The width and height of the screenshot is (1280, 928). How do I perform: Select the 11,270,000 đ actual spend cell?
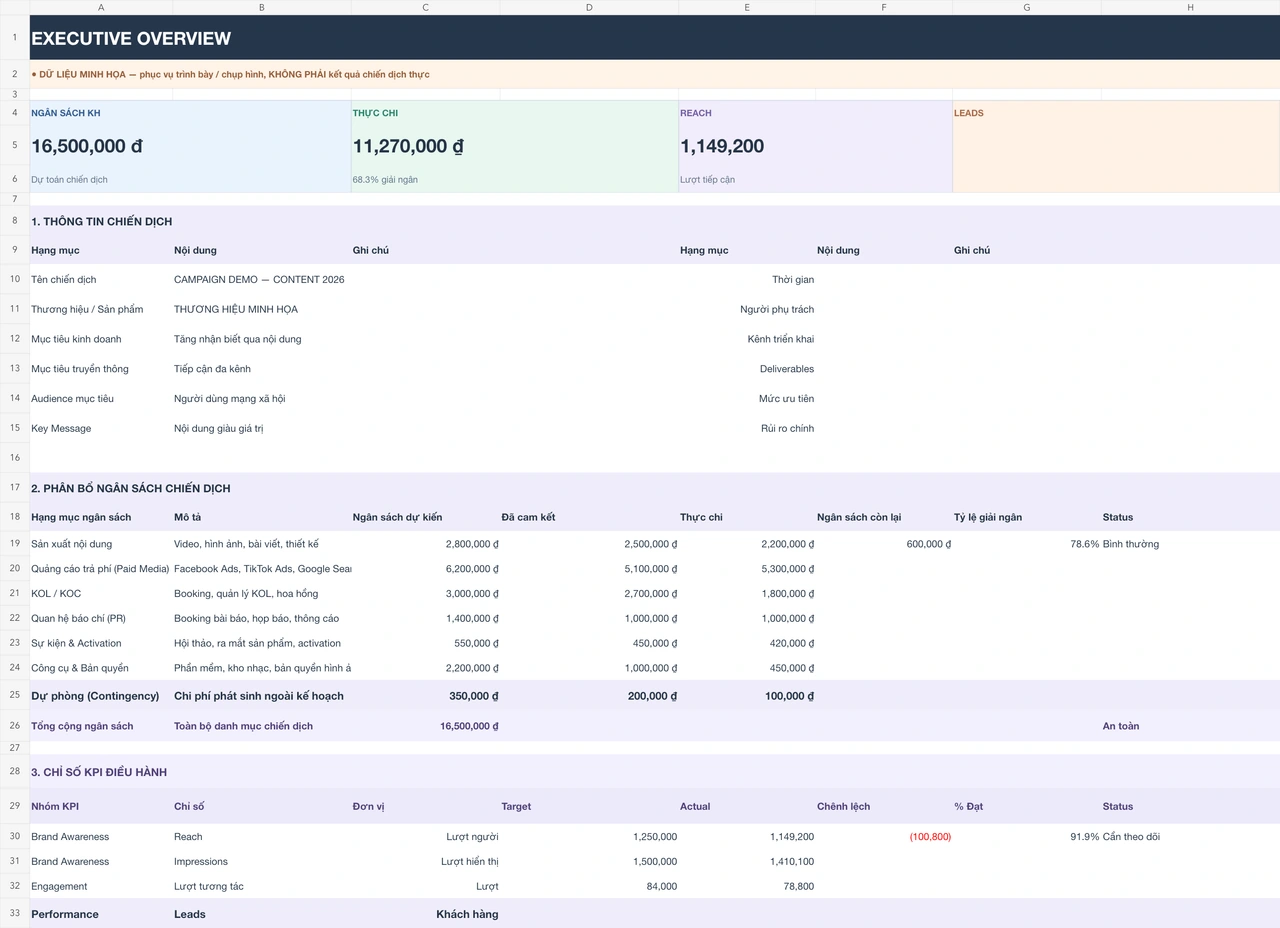click(x=514, y=146)
